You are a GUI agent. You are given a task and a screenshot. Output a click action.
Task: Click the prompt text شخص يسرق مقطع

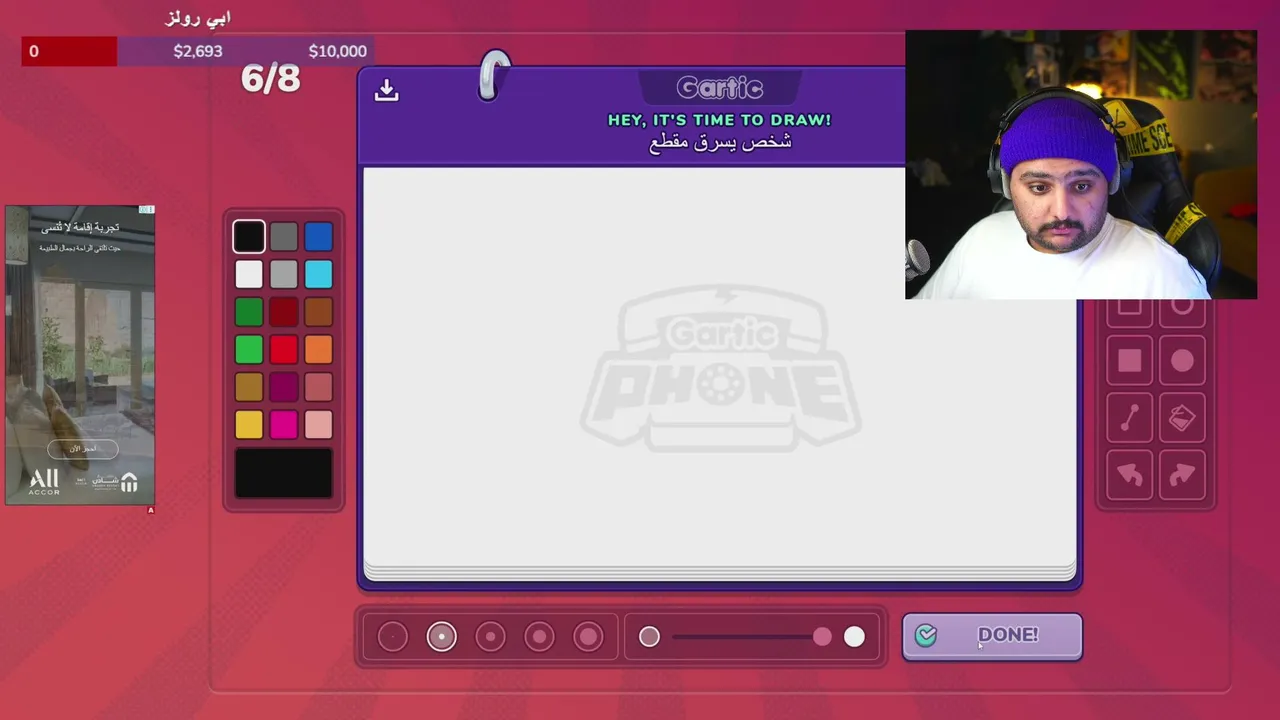(720, 142)
